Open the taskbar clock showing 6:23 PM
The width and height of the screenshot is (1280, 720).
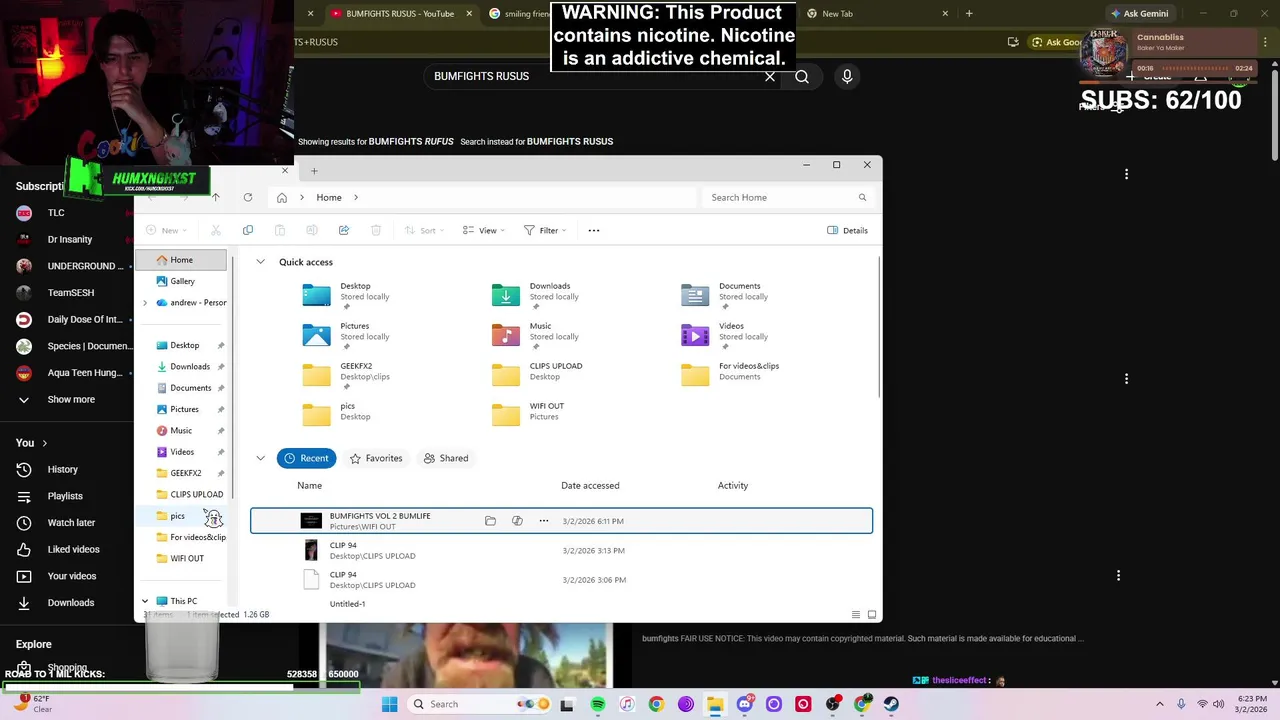pos(1252,704)
